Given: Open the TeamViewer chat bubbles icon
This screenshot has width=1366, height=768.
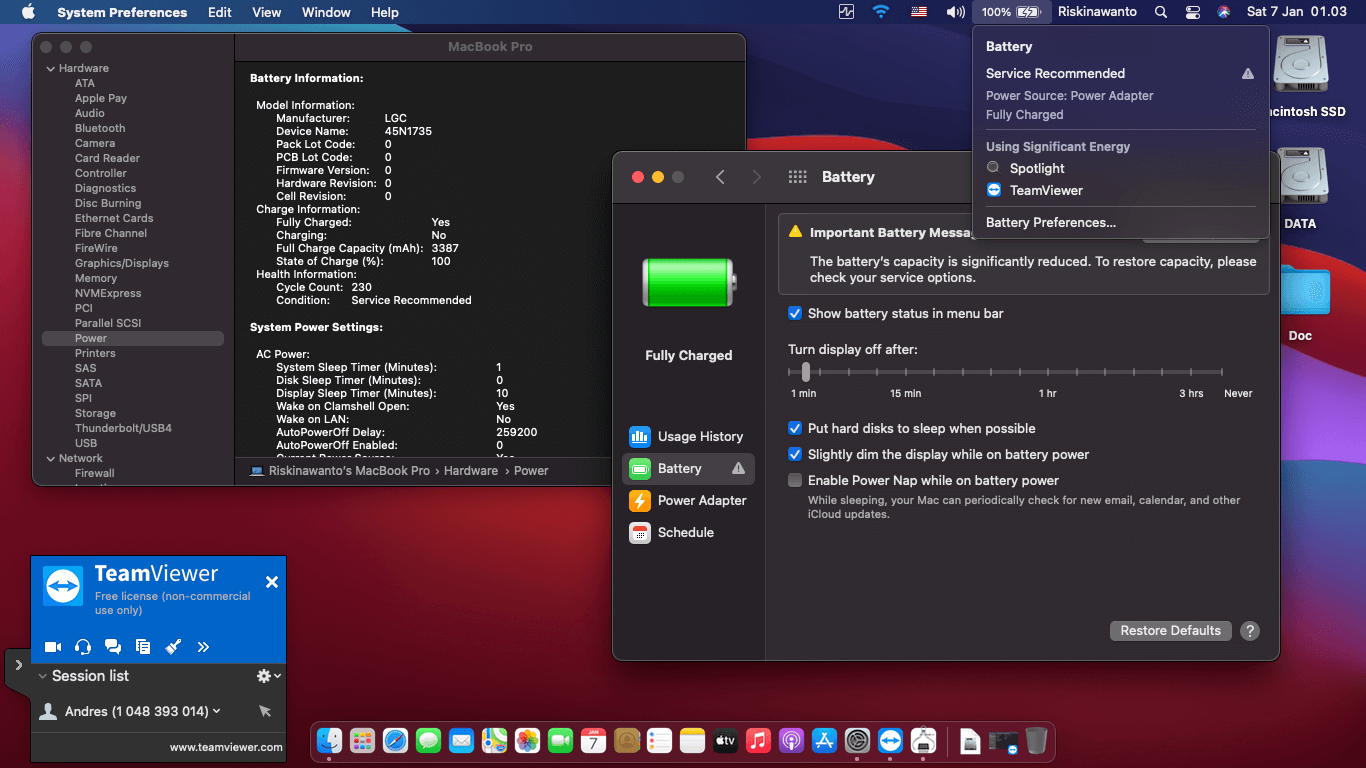Looking at the screenshot, I should coord(113,647).
